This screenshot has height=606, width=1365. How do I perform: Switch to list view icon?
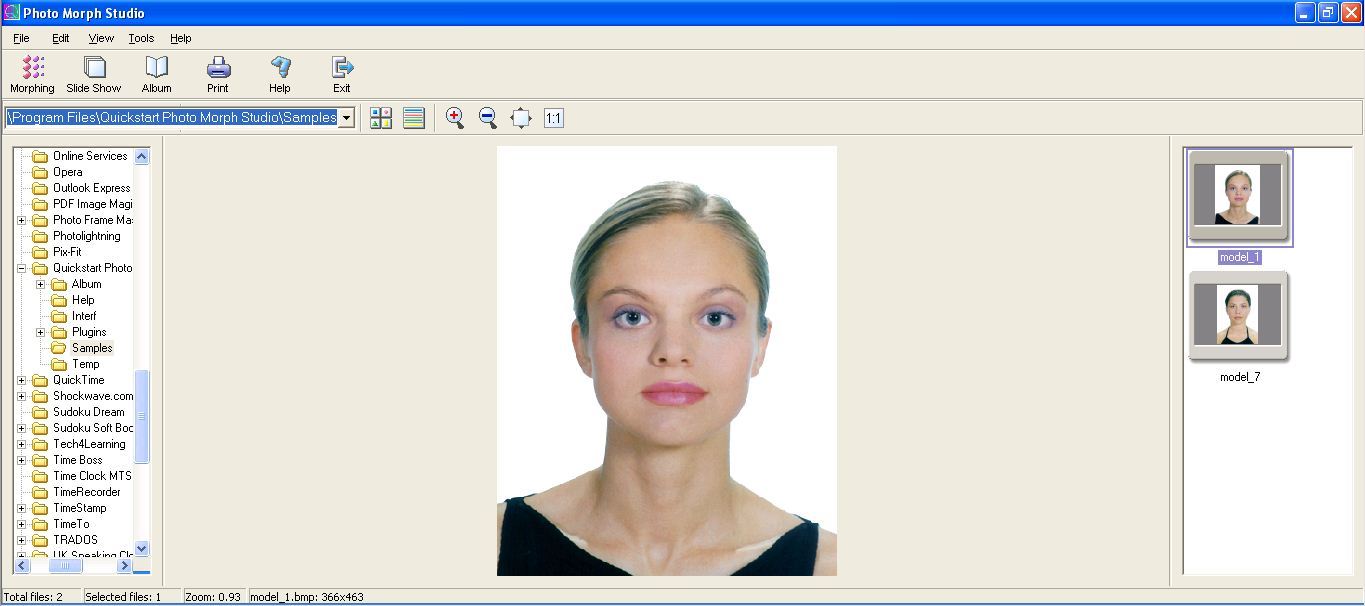click(x=414, y=118)
